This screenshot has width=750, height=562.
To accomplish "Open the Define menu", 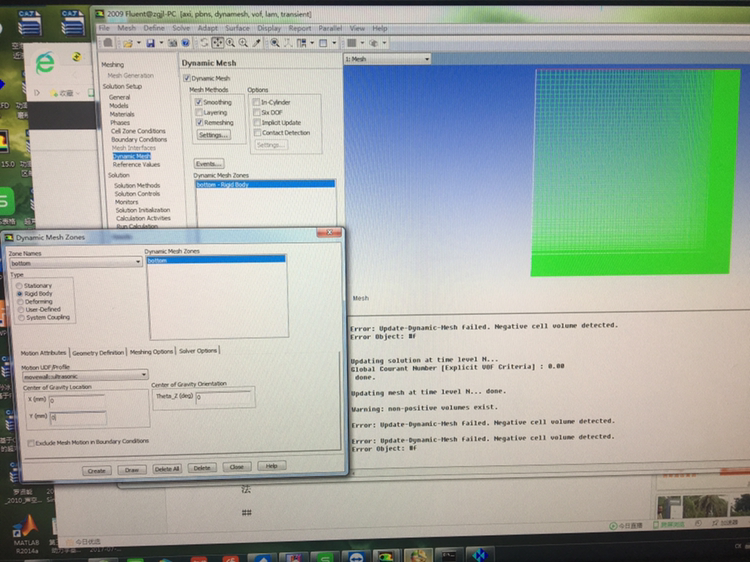I will pos(154,28).
